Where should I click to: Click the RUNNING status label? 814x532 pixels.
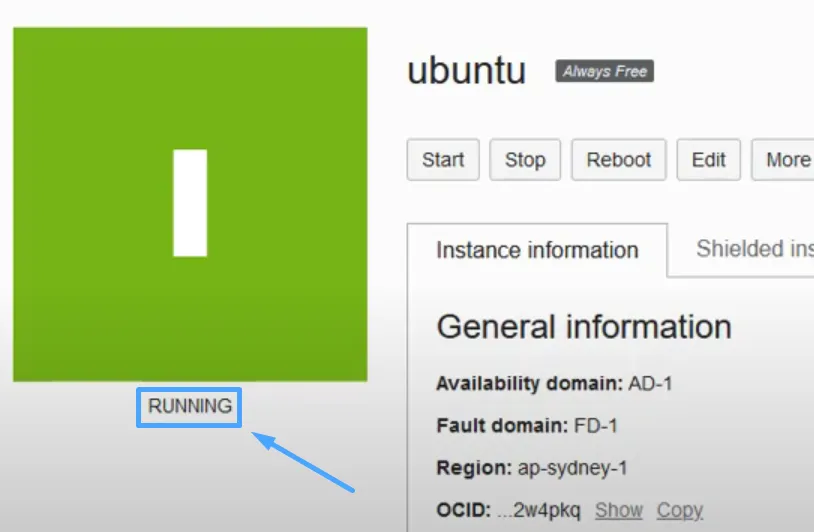coord(189,406)
